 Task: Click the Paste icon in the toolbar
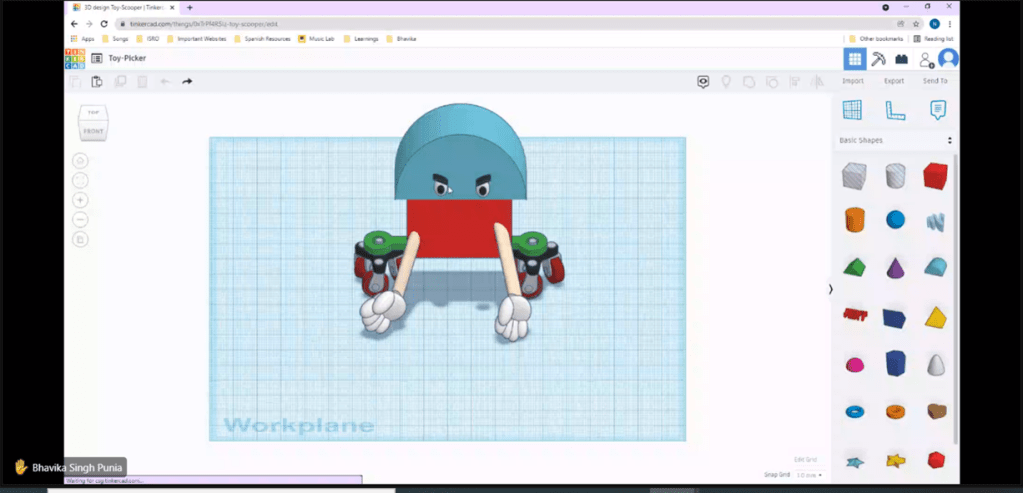click(97, 82)
